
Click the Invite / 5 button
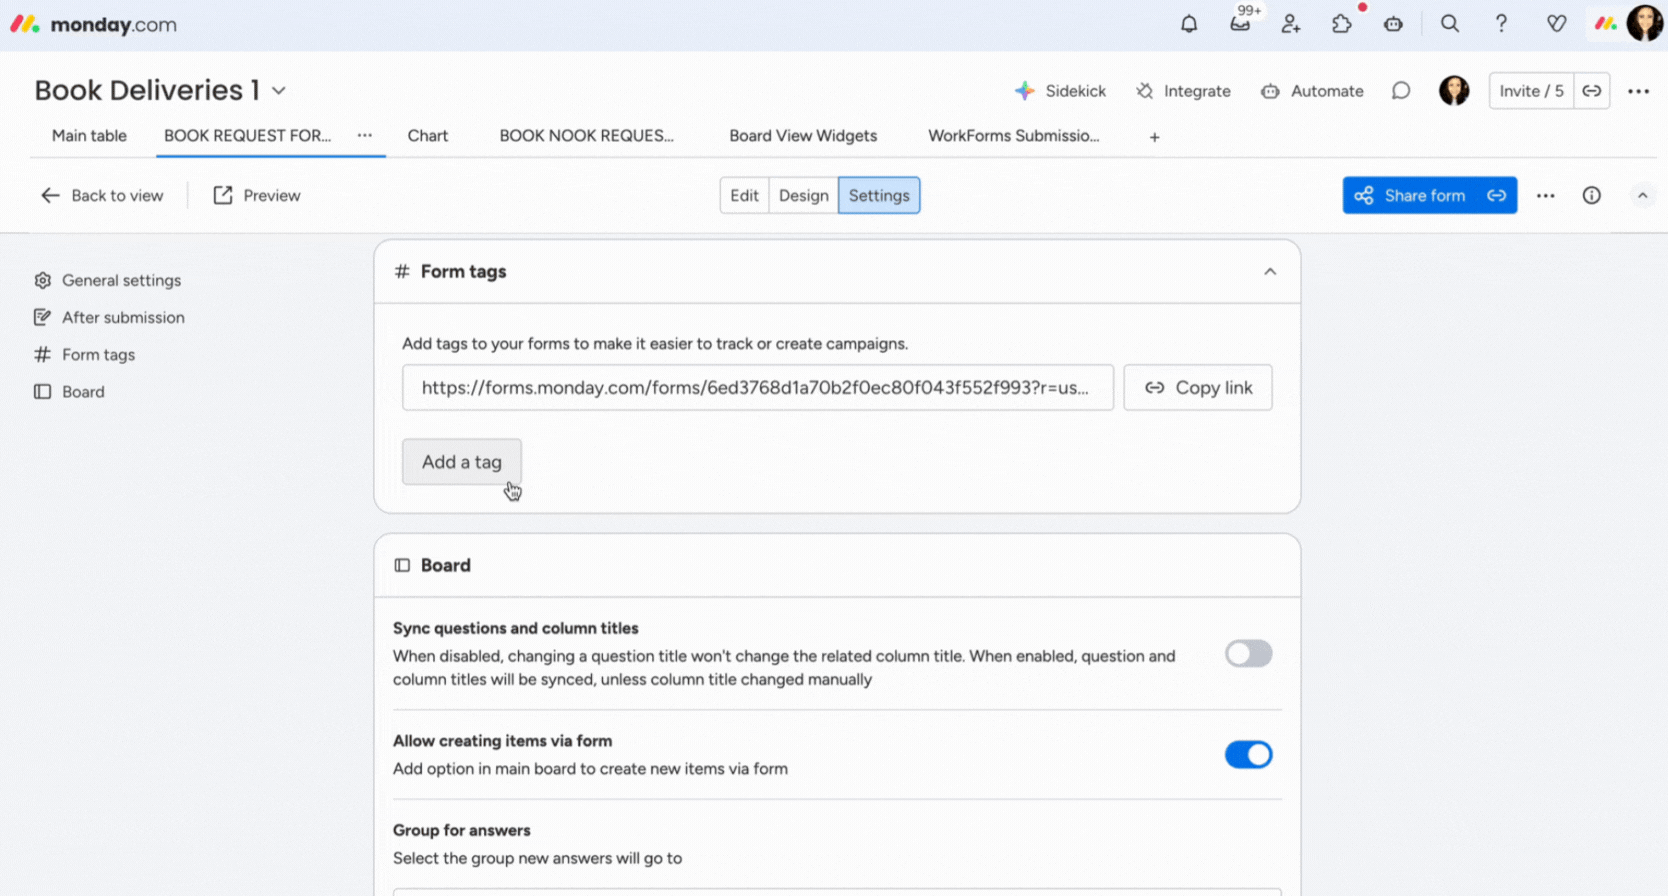[1531, 91]
